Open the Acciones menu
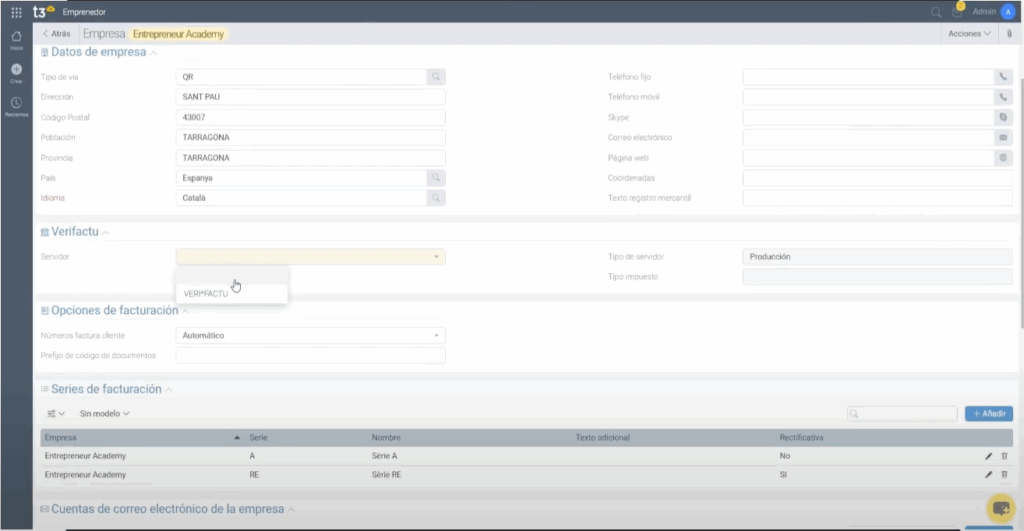 (x=969, y=34)
